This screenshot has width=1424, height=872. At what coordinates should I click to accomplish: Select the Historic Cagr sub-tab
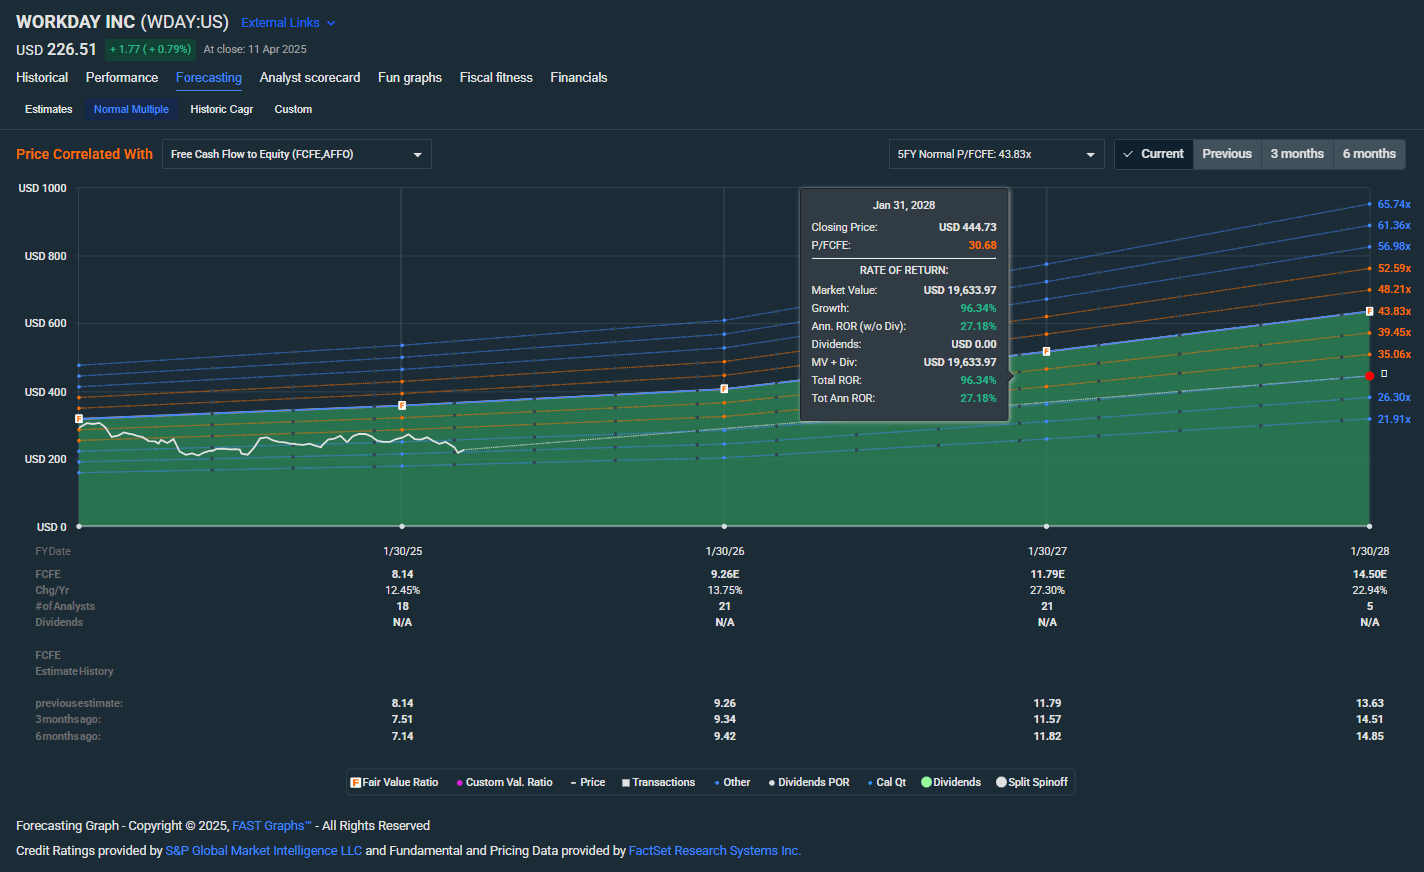coord(221,109)
